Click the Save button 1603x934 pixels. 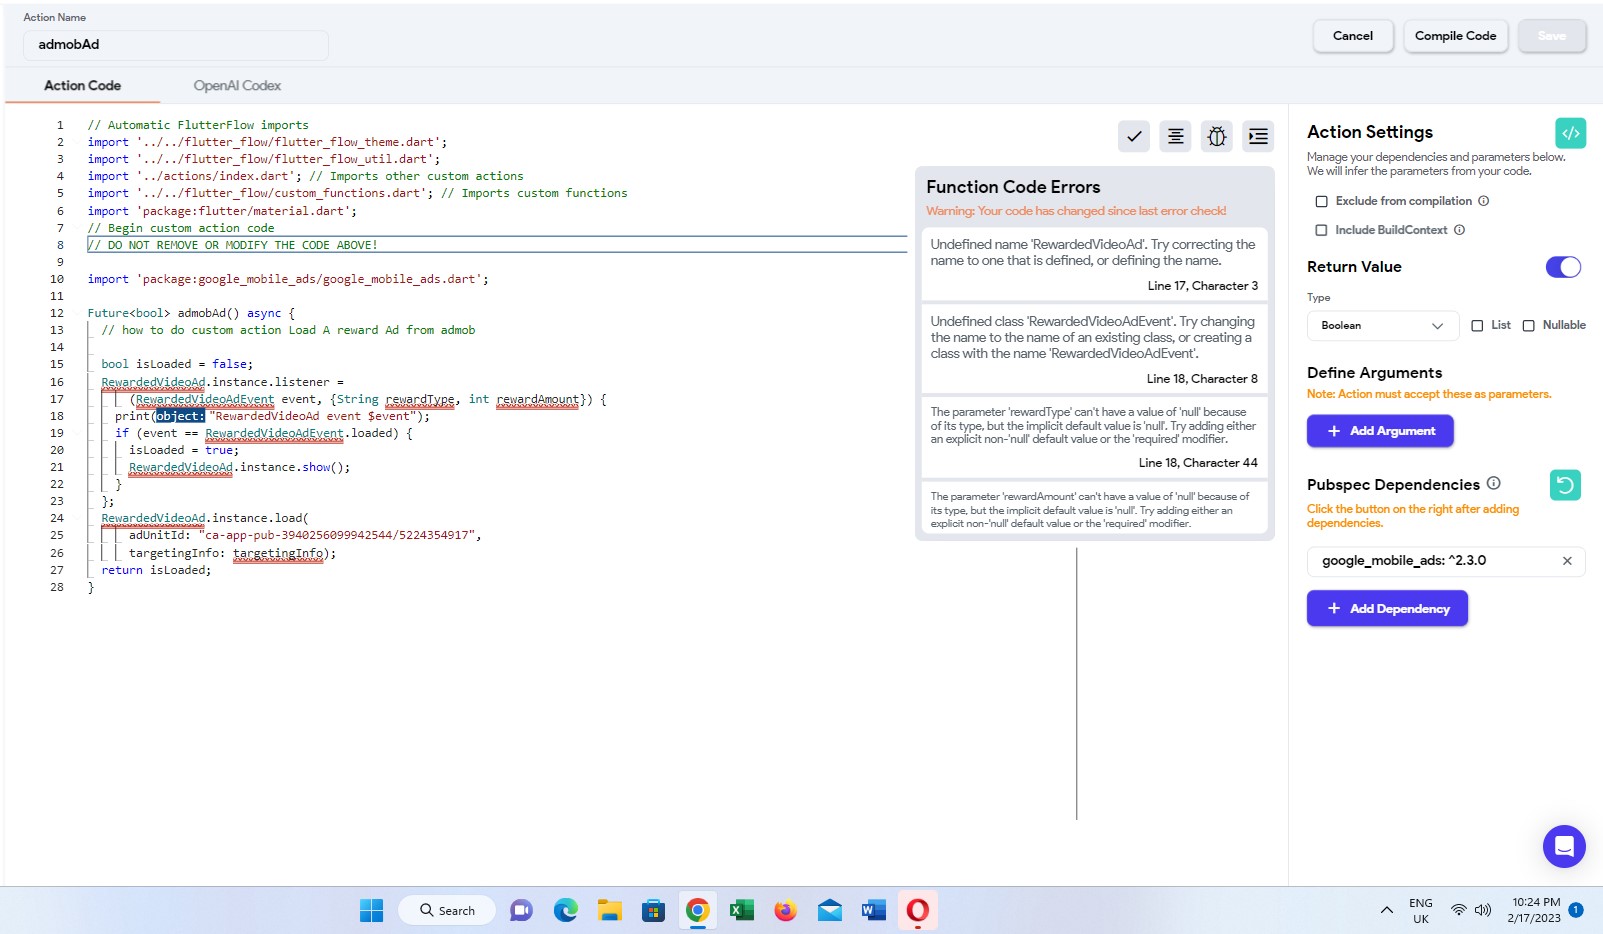tap(1552, 36)
